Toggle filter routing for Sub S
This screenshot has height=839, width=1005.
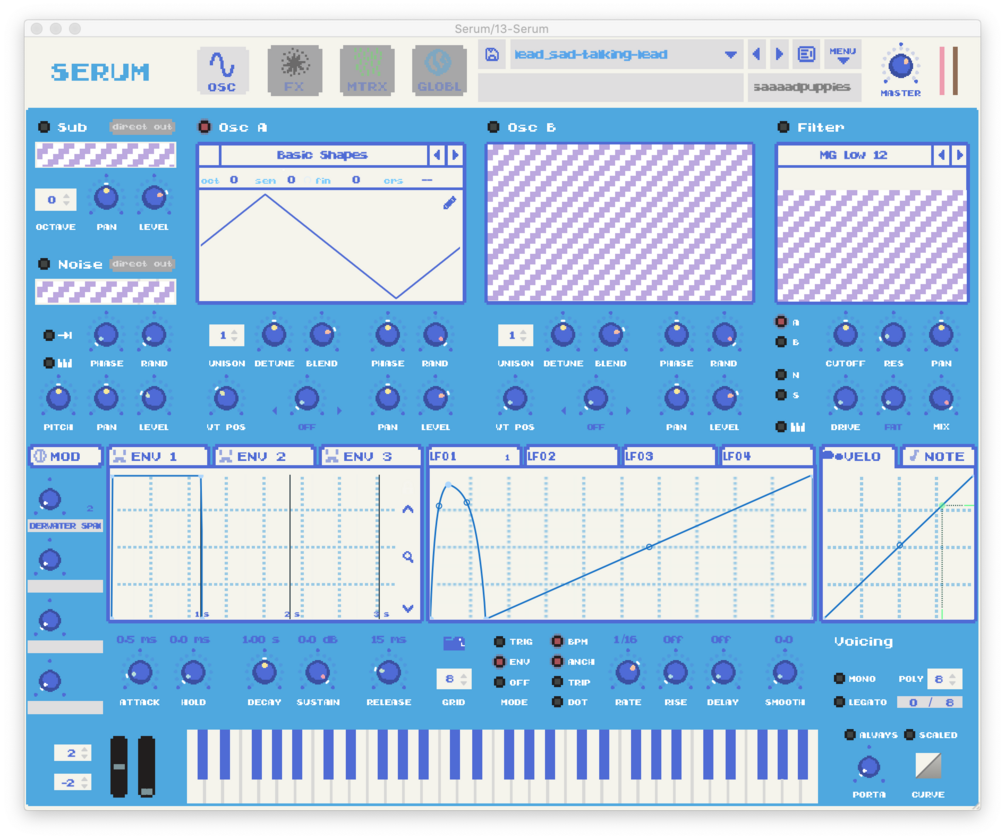coord(781,395)
